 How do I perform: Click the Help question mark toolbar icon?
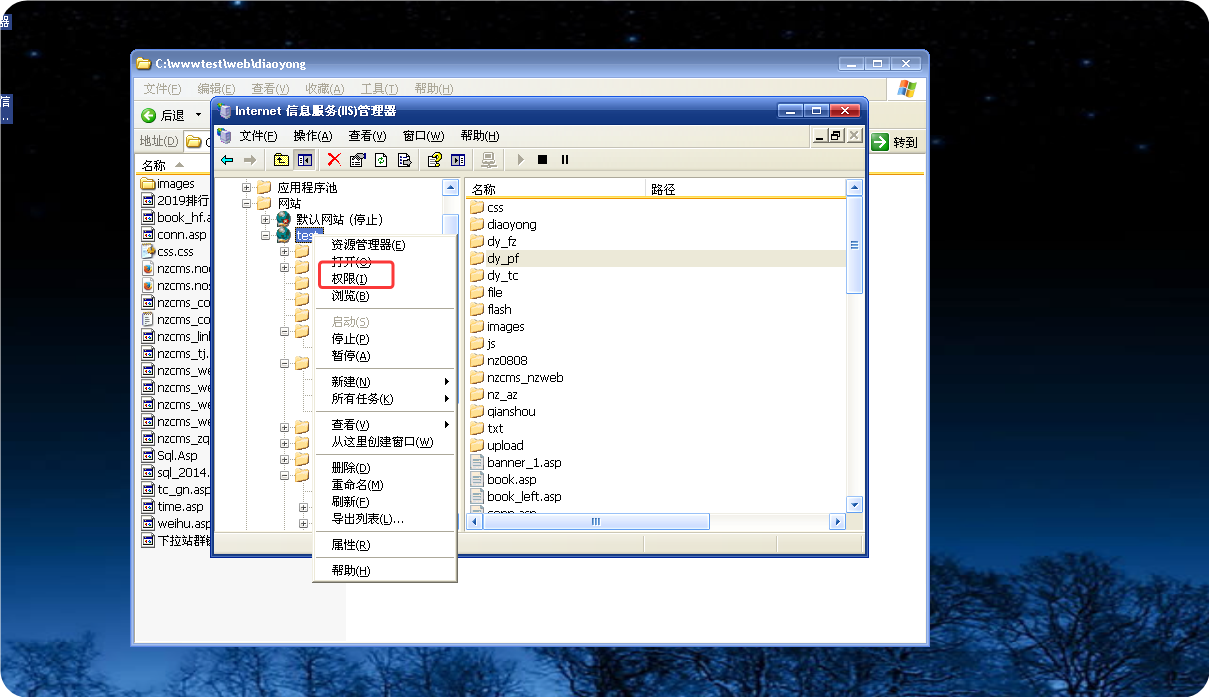[x=435, y=160]
